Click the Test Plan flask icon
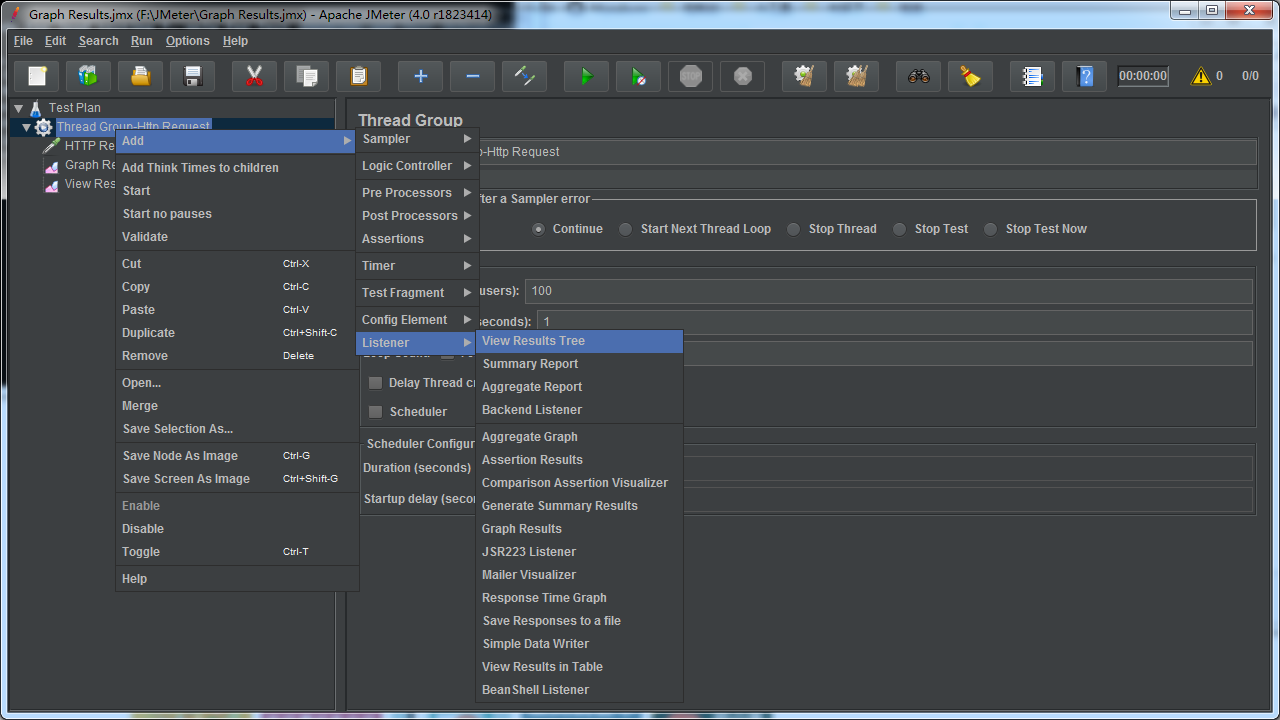 pyautogui.click(x=36, y=108)
